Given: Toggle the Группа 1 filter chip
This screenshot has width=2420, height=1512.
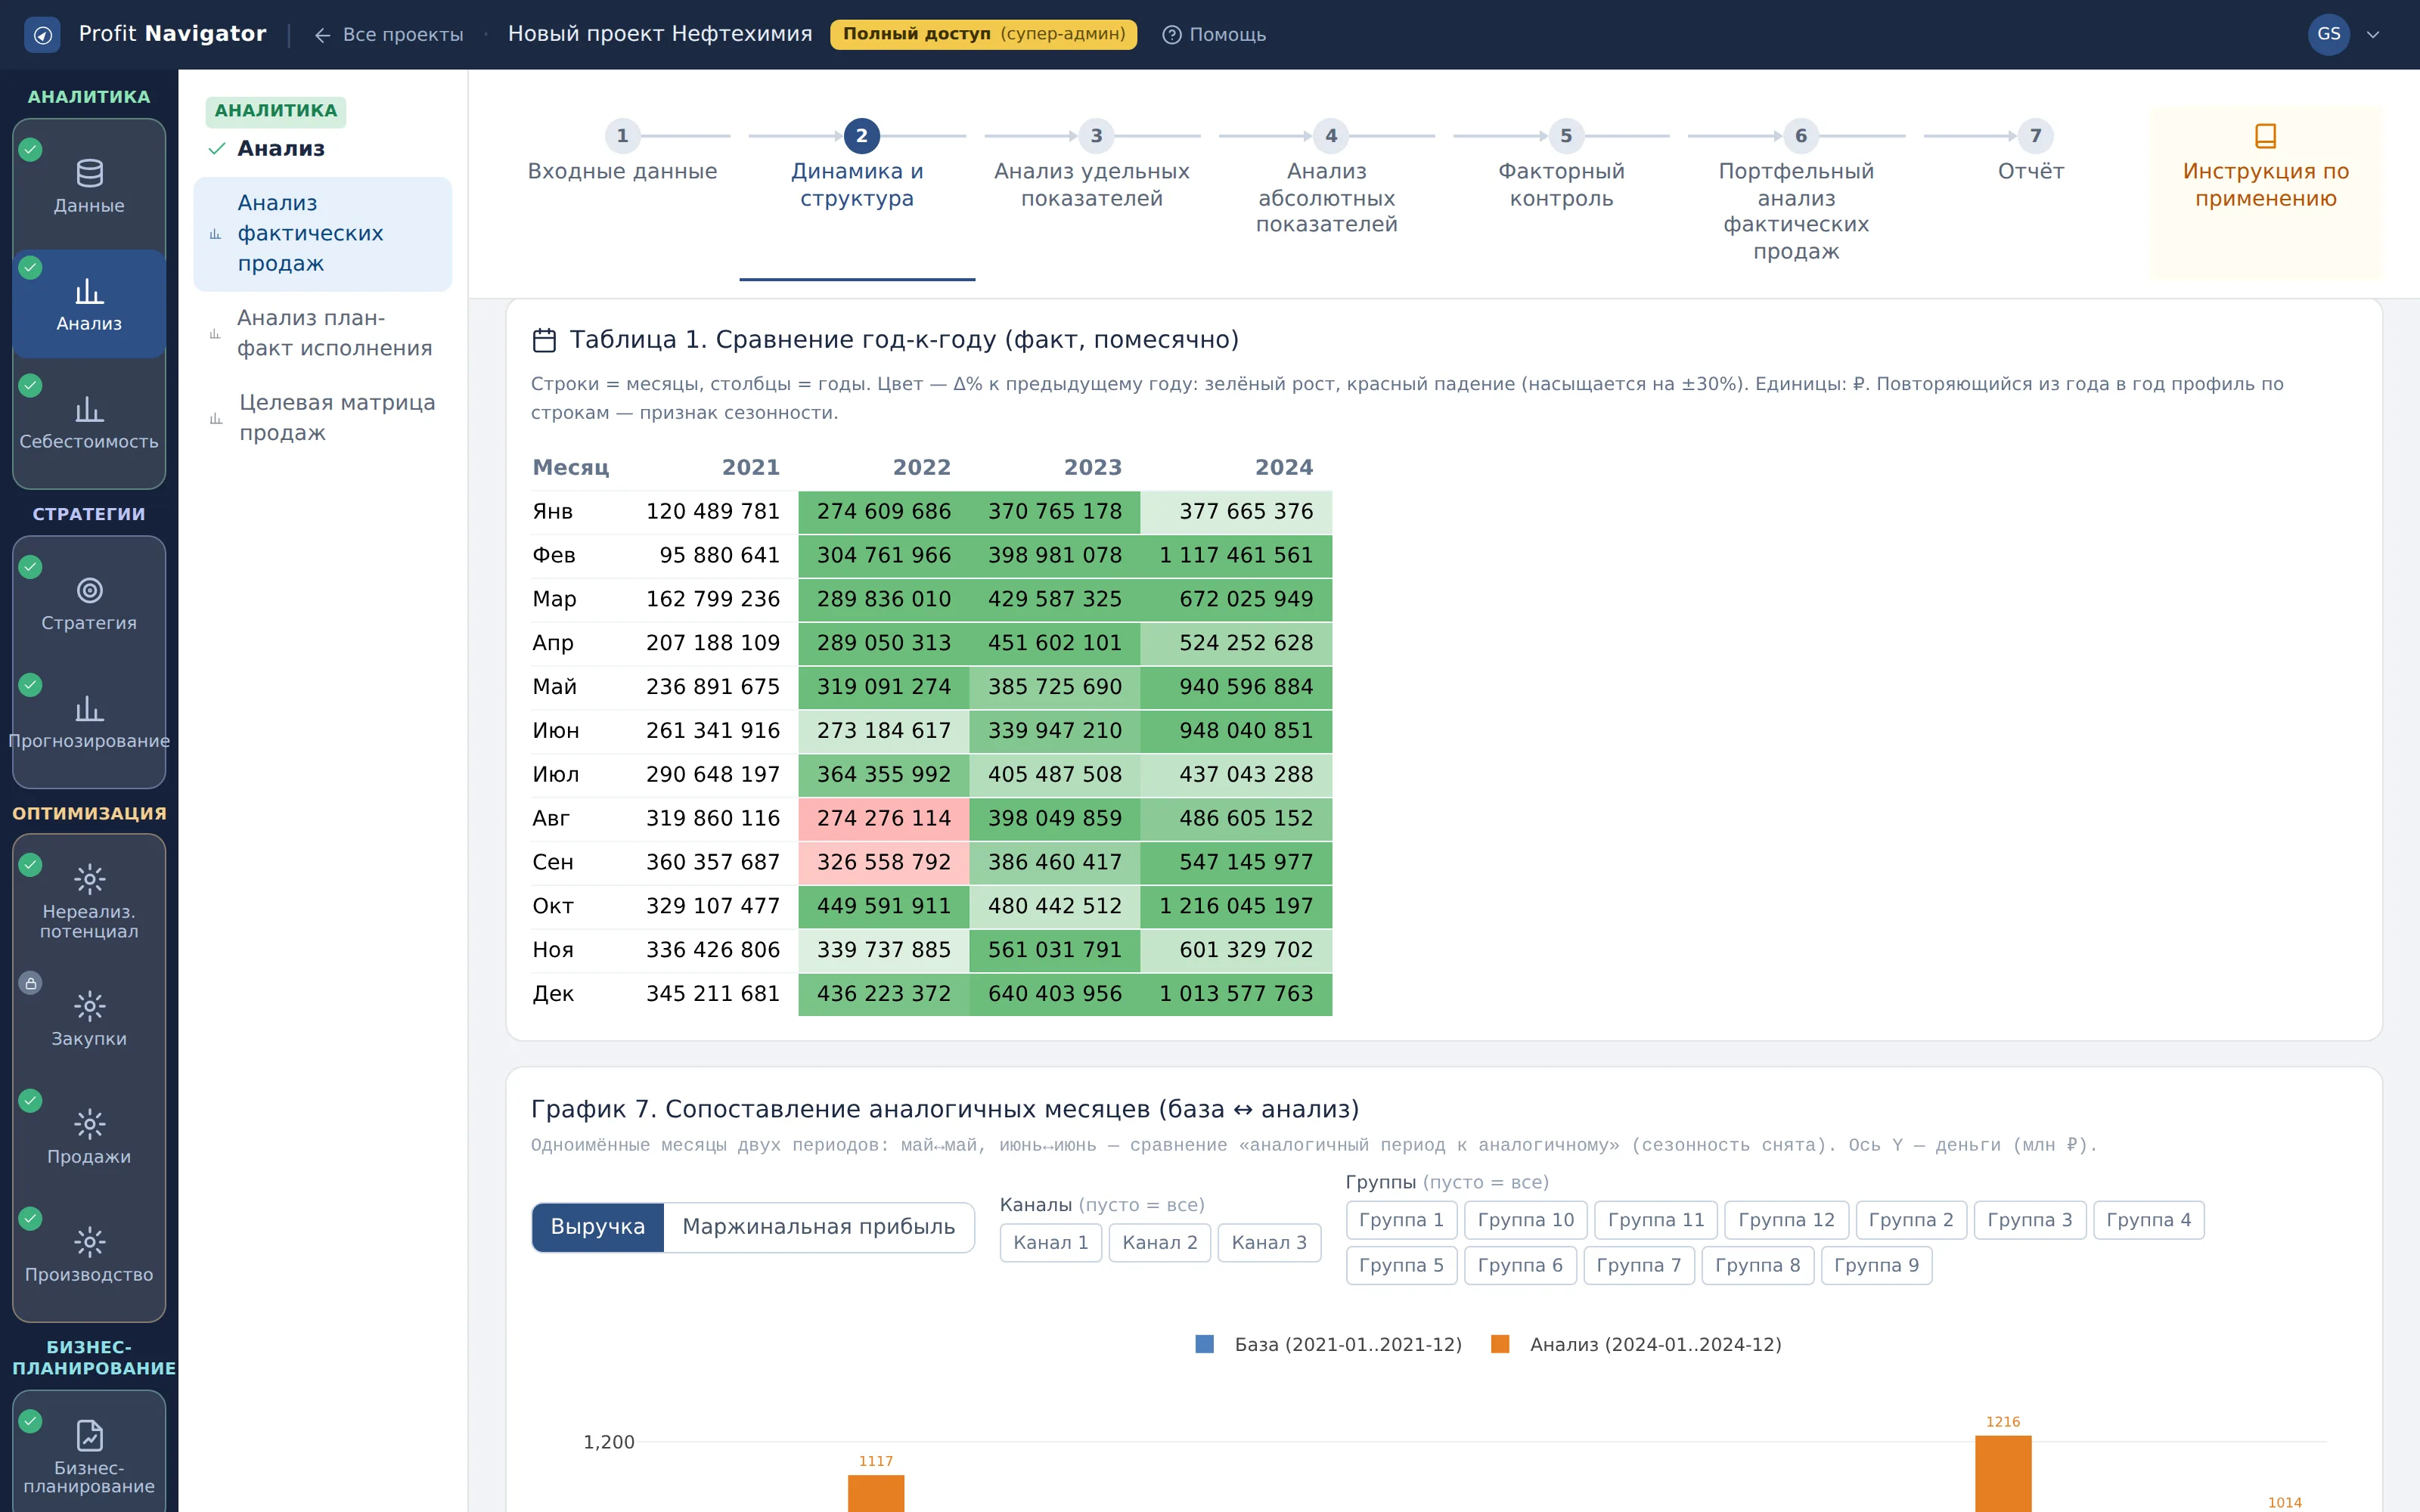Looking at the screenshot, I should 1401,1220.
